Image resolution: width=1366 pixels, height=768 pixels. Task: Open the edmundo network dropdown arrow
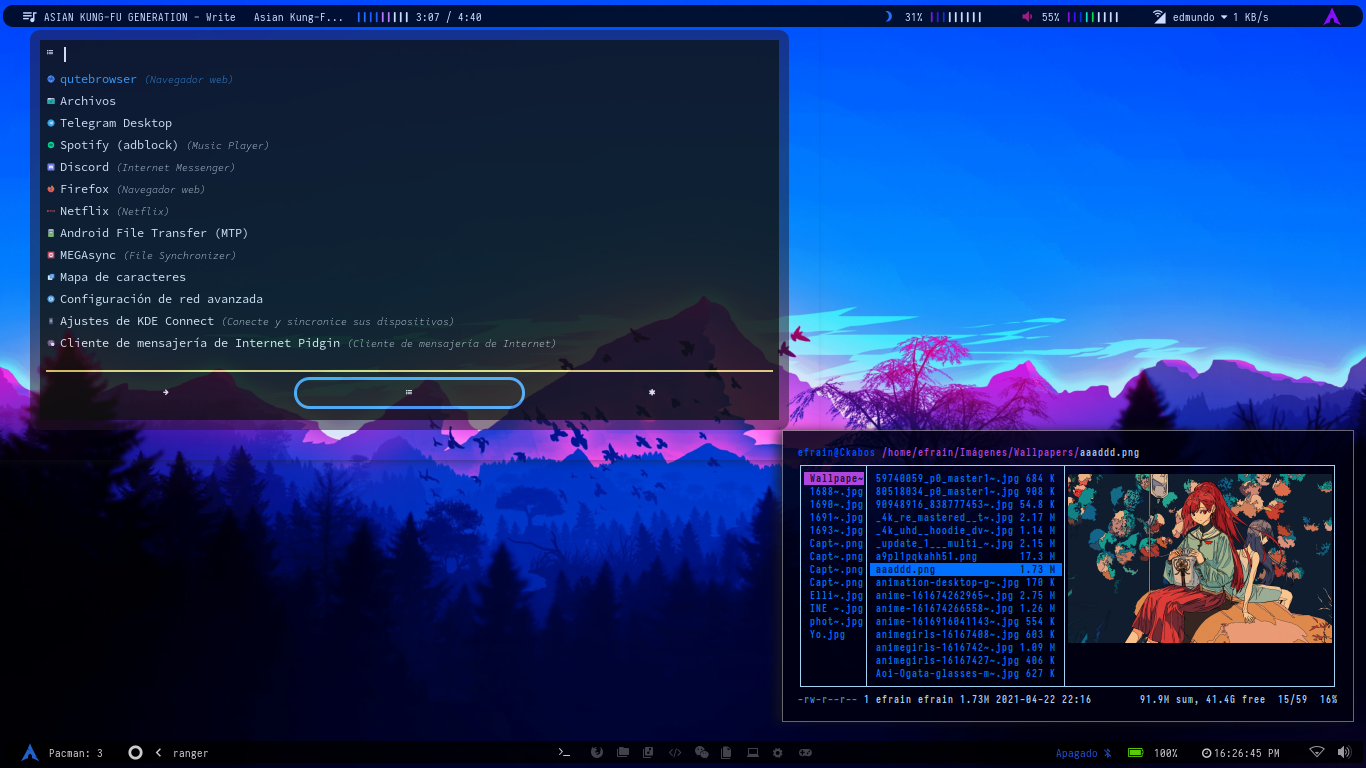pos(1224,17)
